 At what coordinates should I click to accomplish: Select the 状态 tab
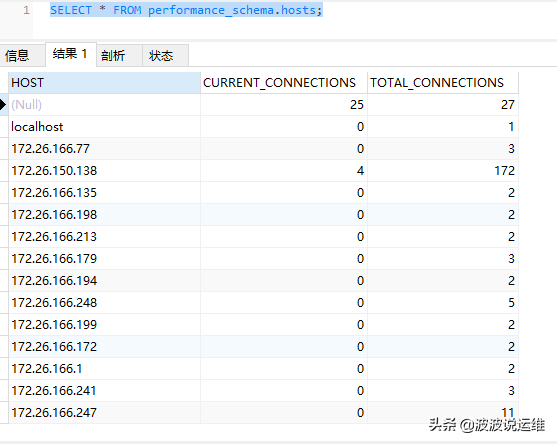[x=165, y=55]
